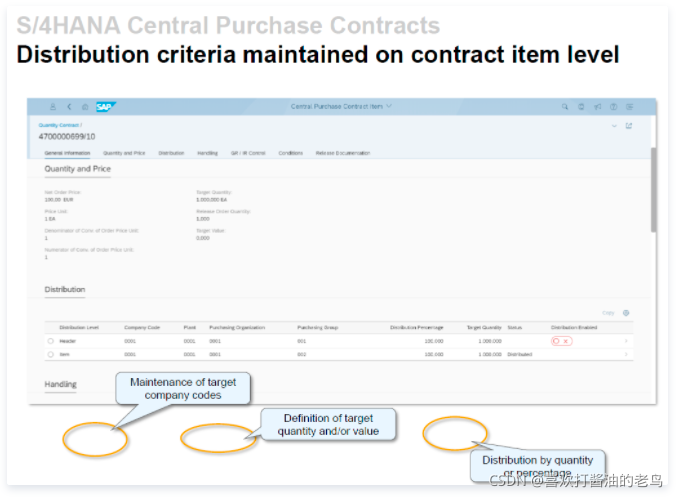Click the Purchasing Organization column header
The height and width of the screenshot is (497, 678).
click(x=237, y=327)
